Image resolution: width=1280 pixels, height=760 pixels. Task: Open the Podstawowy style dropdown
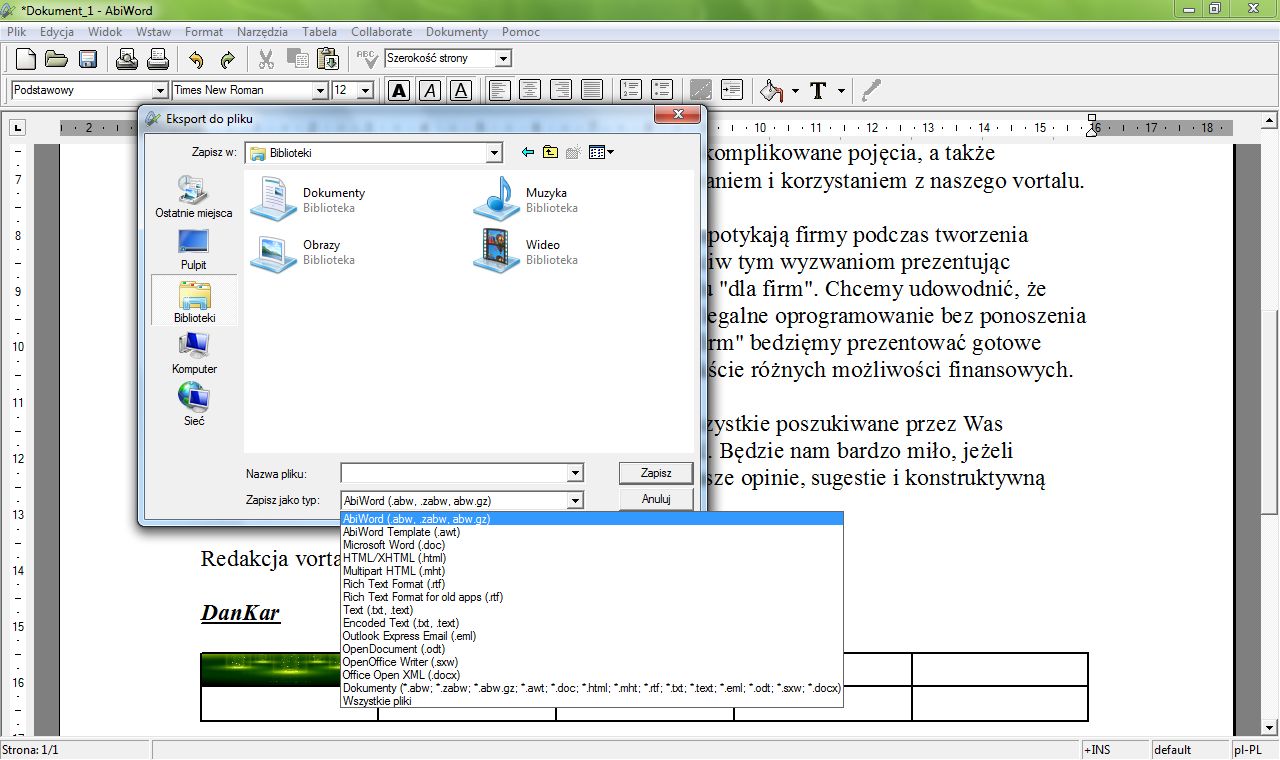[x=159, y=90]
